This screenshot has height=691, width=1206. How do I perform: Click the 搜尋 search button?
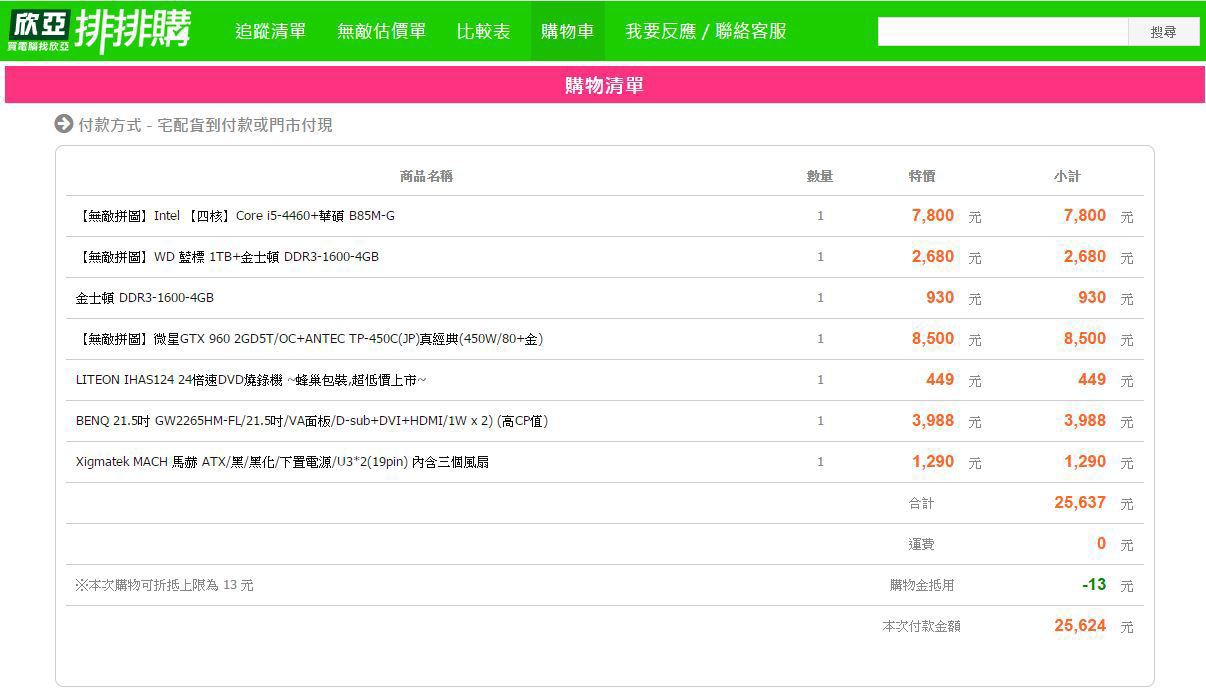[x=1164, y=32]
